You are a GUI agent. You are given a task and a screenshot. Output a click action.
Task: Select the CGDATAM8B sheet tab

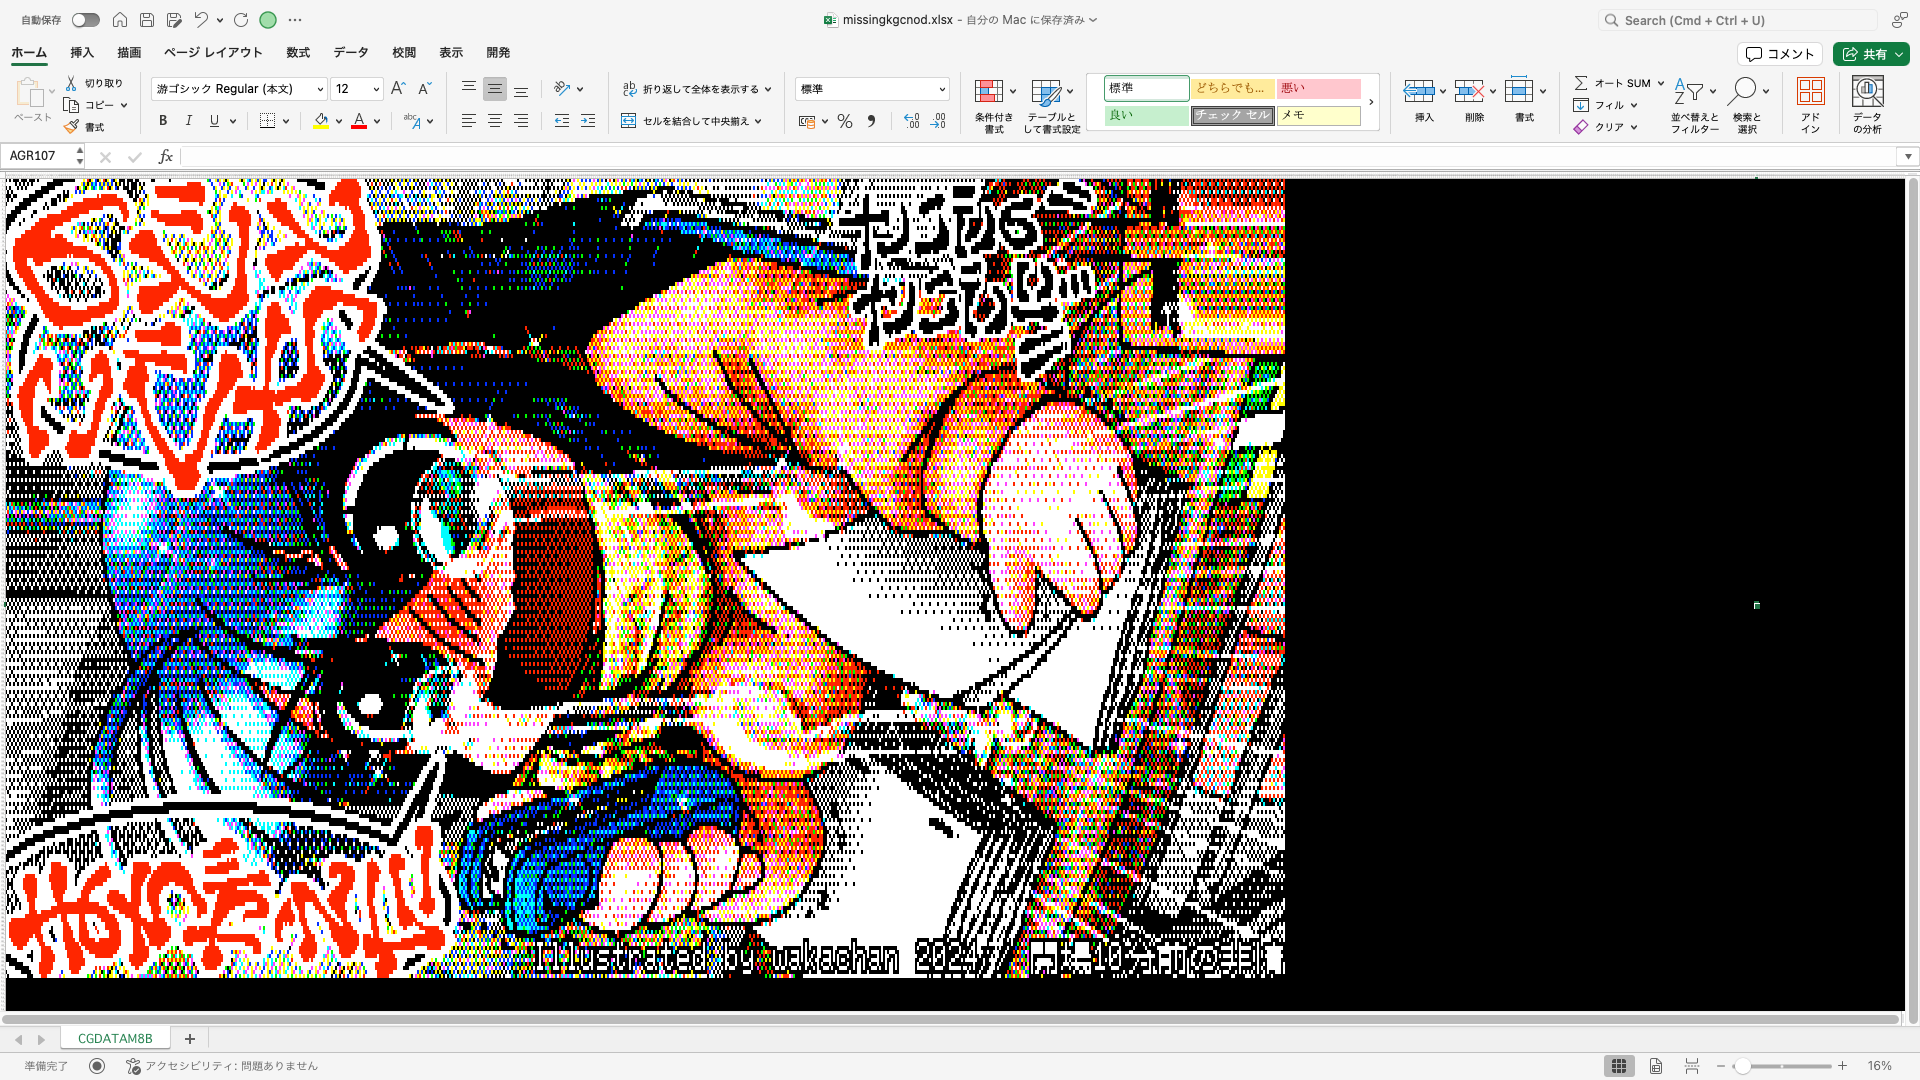tap(115, 1038)
